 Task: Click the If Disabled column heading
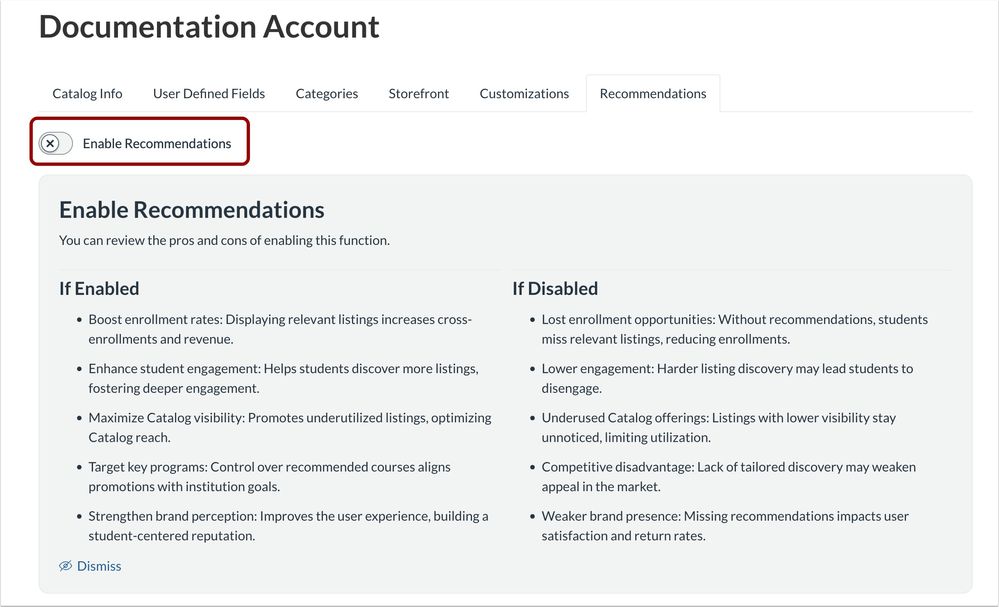(x=555, y=289)
